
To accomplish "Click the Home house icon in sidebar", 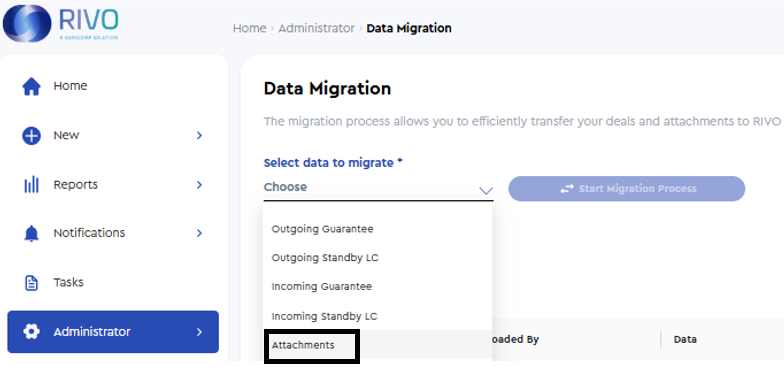I will (32, 86).
